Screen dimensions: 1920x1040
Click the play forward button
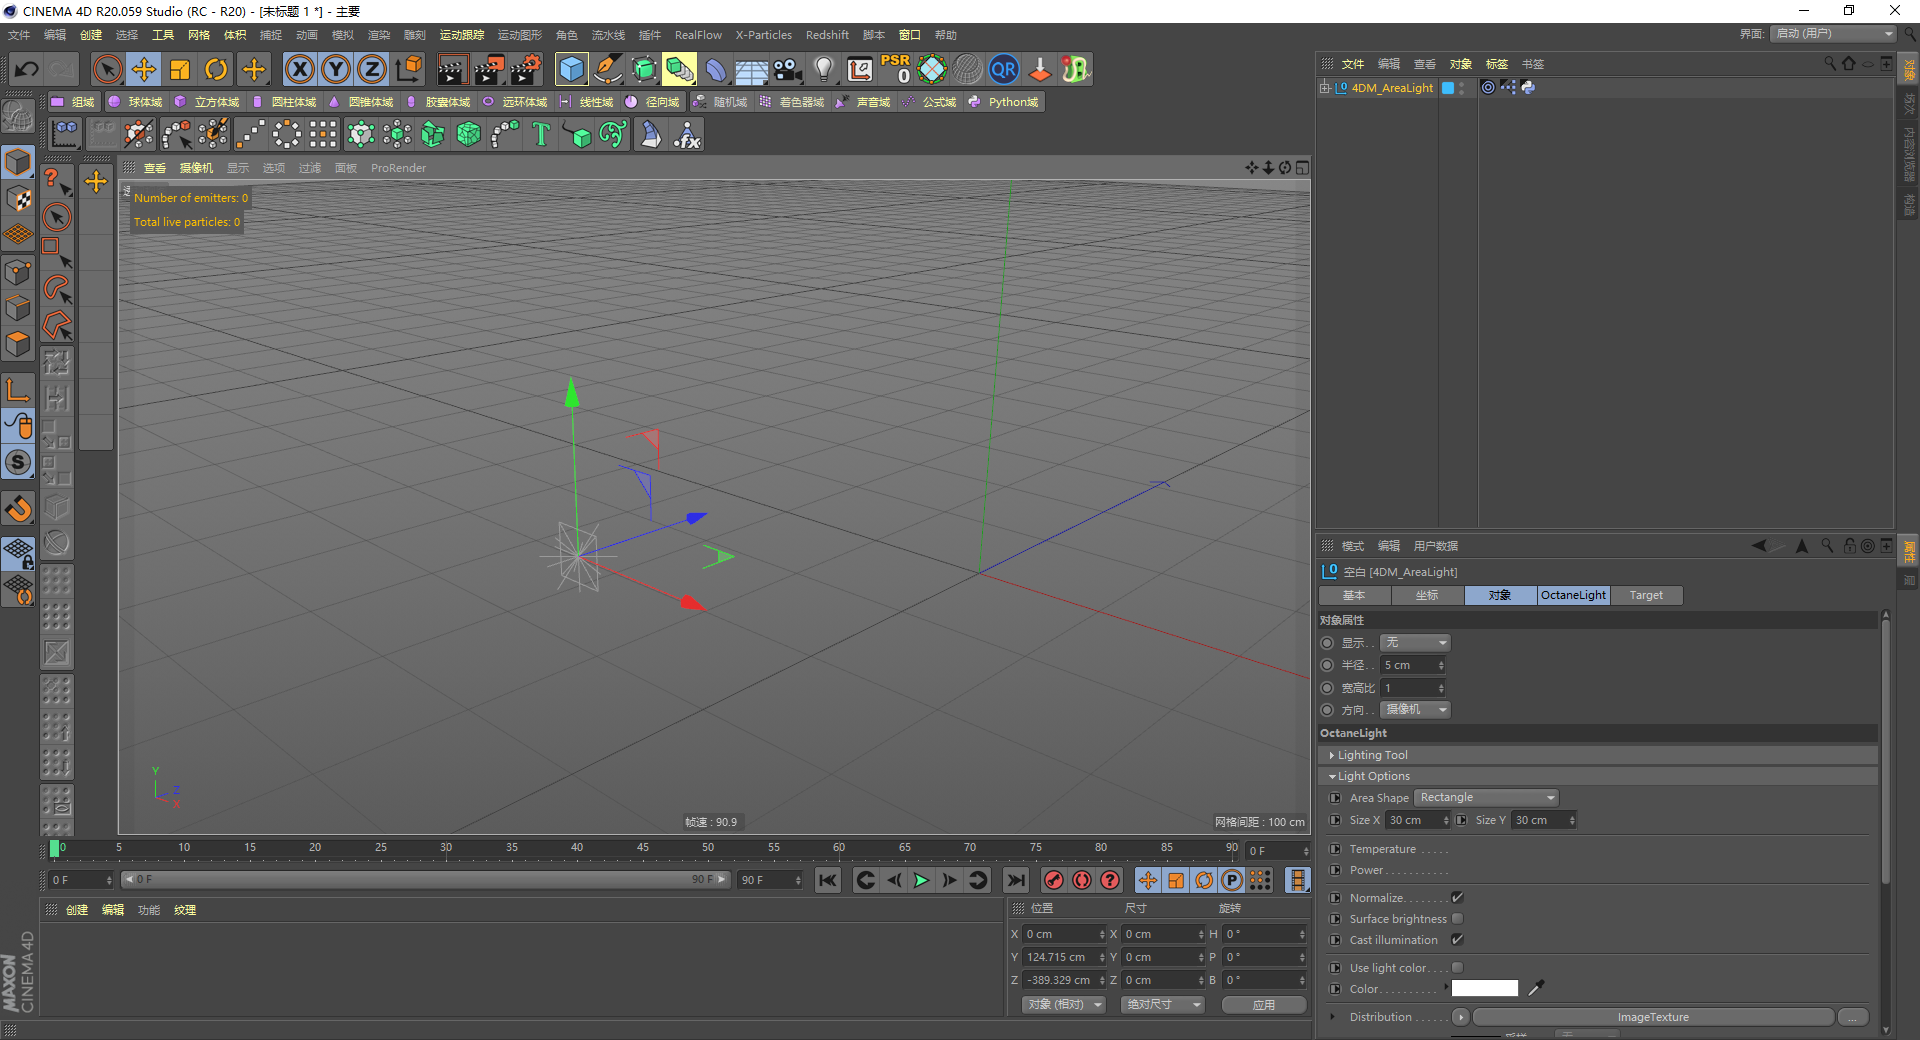921,880
